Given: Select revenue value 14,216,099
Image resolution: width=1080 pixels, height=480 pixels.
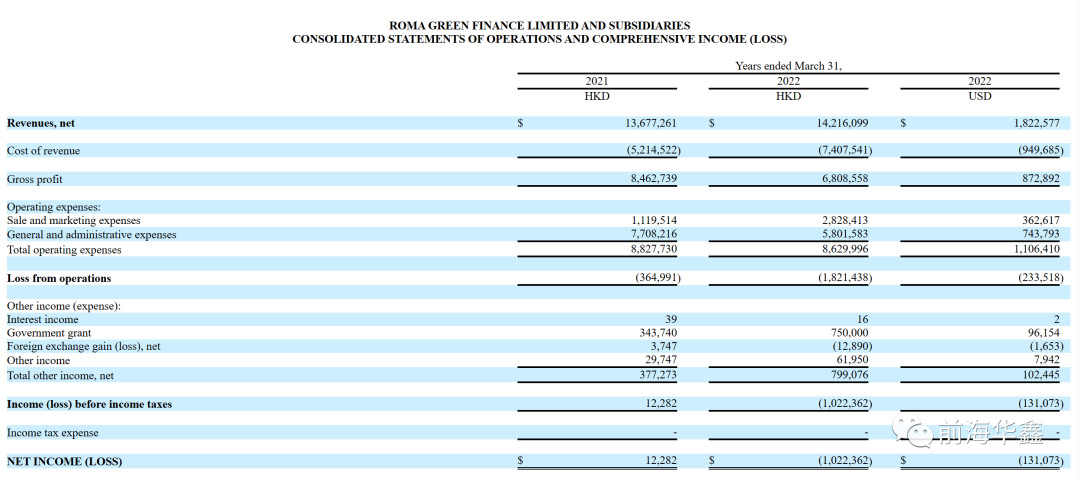Looking at the screenshot, I should (842, 123).
